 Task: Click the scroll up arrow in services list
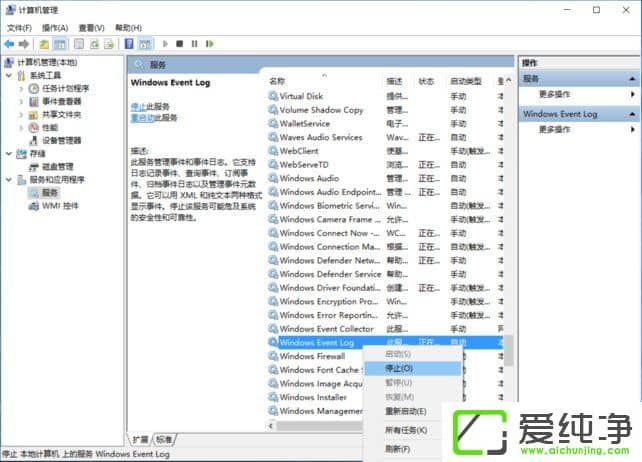click(509, 81)
